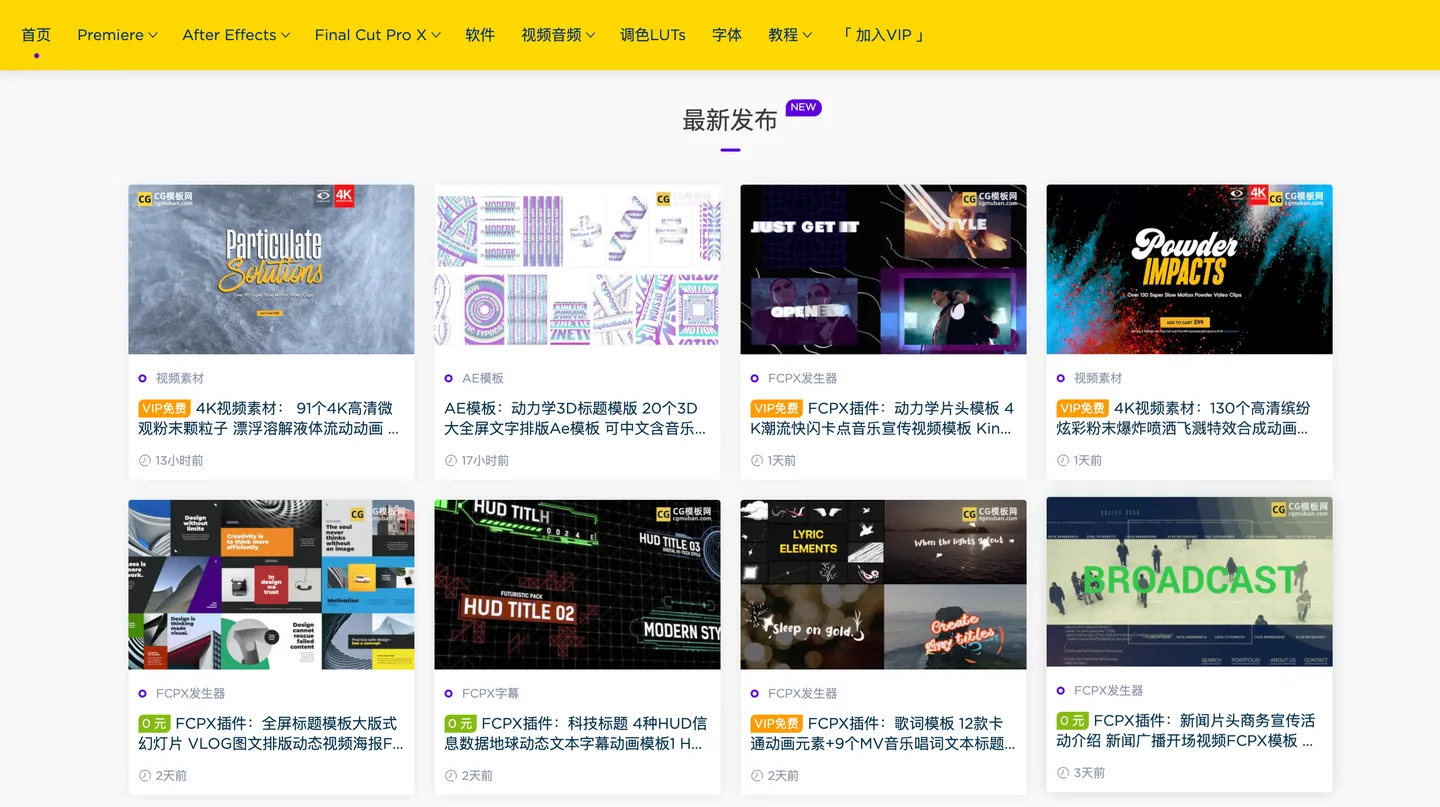
Task: Click VIP免费 badge on 歌词模板 post
Action: 776,723
